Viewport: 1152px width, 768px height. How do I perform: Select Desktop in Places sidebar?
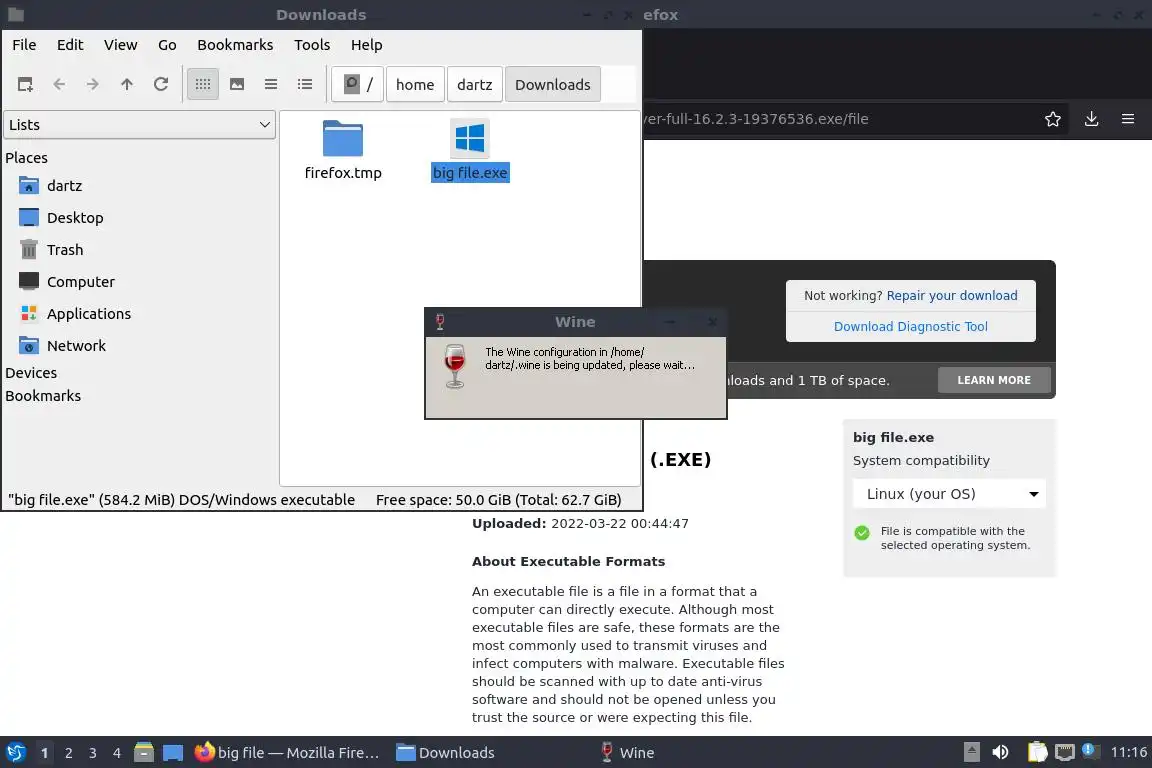pyautogui.click(x=75, y=218)
